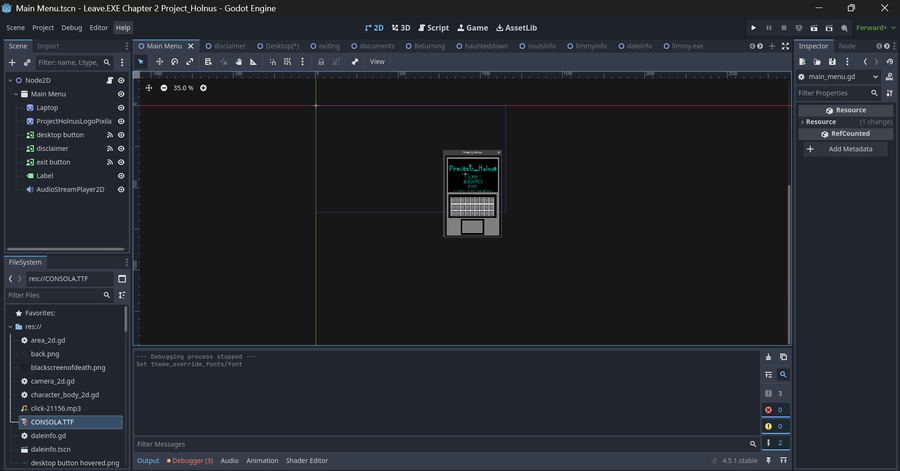This screenshot has width=900, height=471.
Task: Run the project with the play button
Action: coord(753,28)
